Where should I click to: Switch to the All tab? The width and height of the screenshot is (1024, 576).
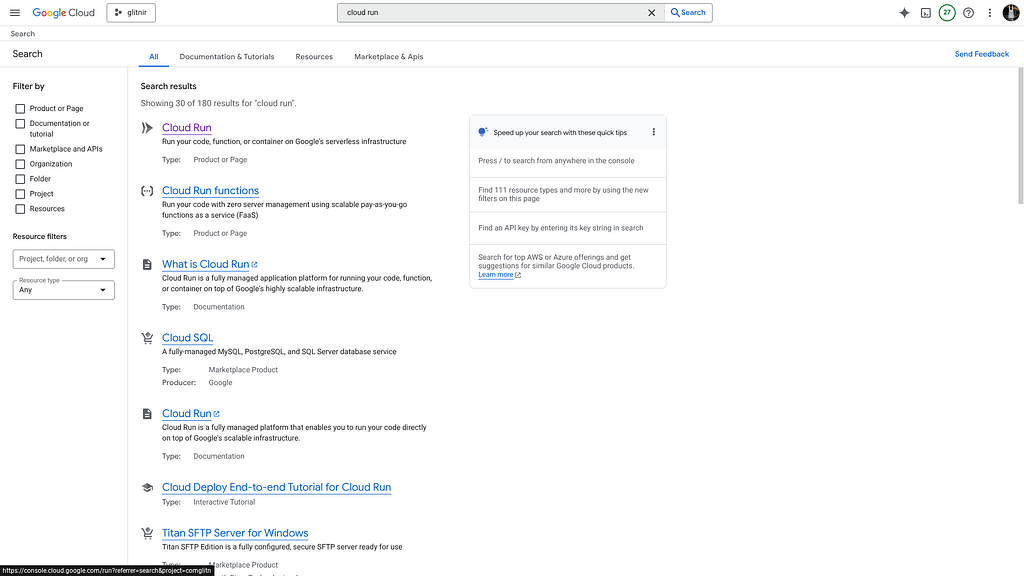[x=153, y=57]
